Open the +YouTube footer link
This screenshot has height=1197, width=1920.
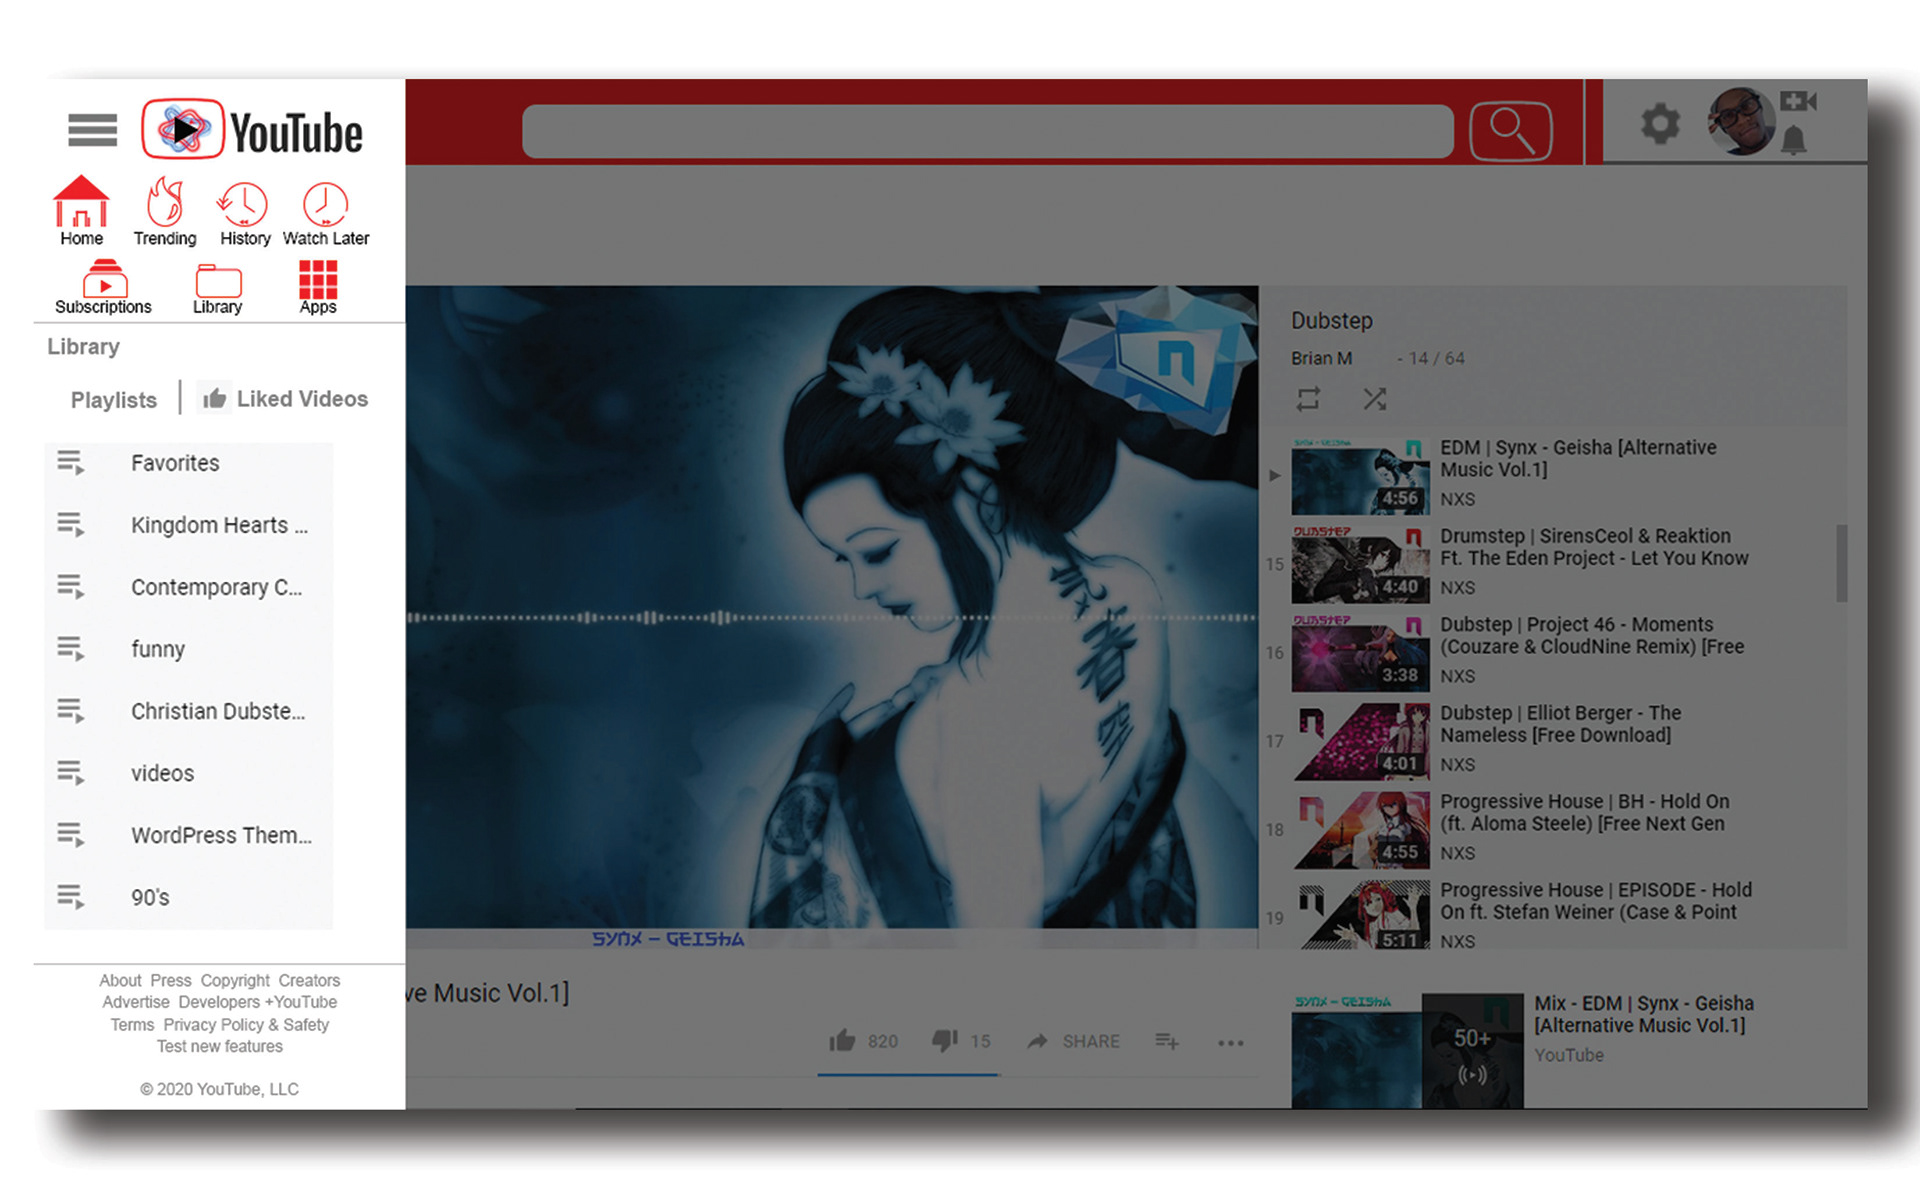tap(301, 1002)
